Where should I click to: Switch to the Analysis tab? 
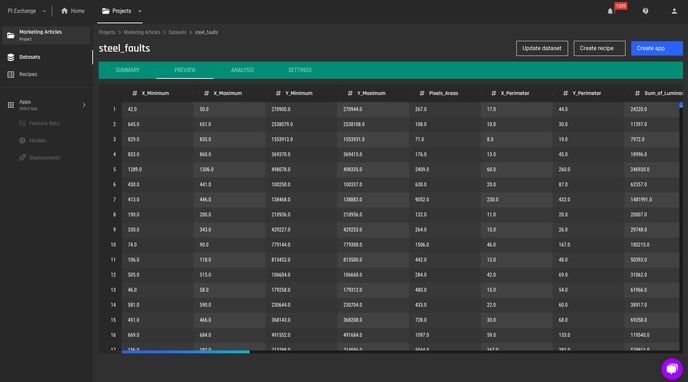click(242, 70)
